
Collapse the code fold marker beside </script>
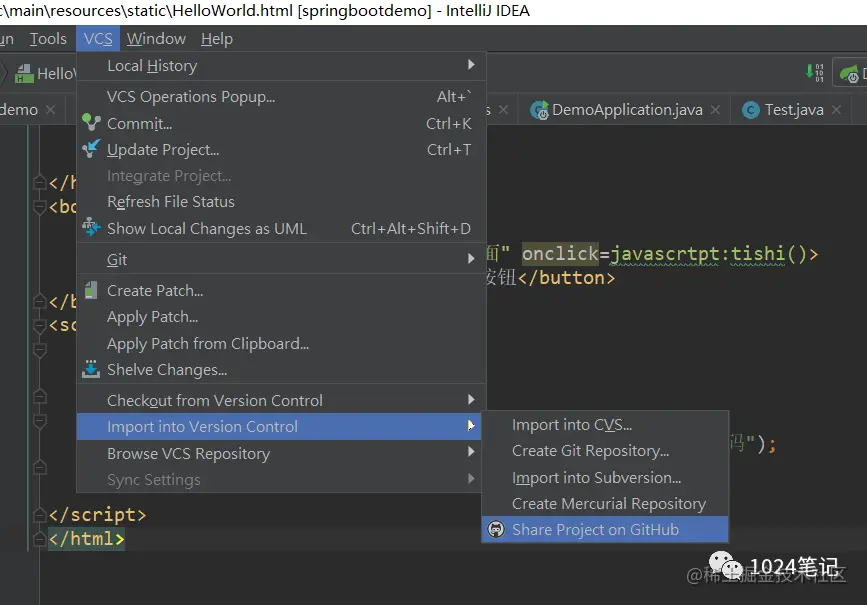coord(39,515)
